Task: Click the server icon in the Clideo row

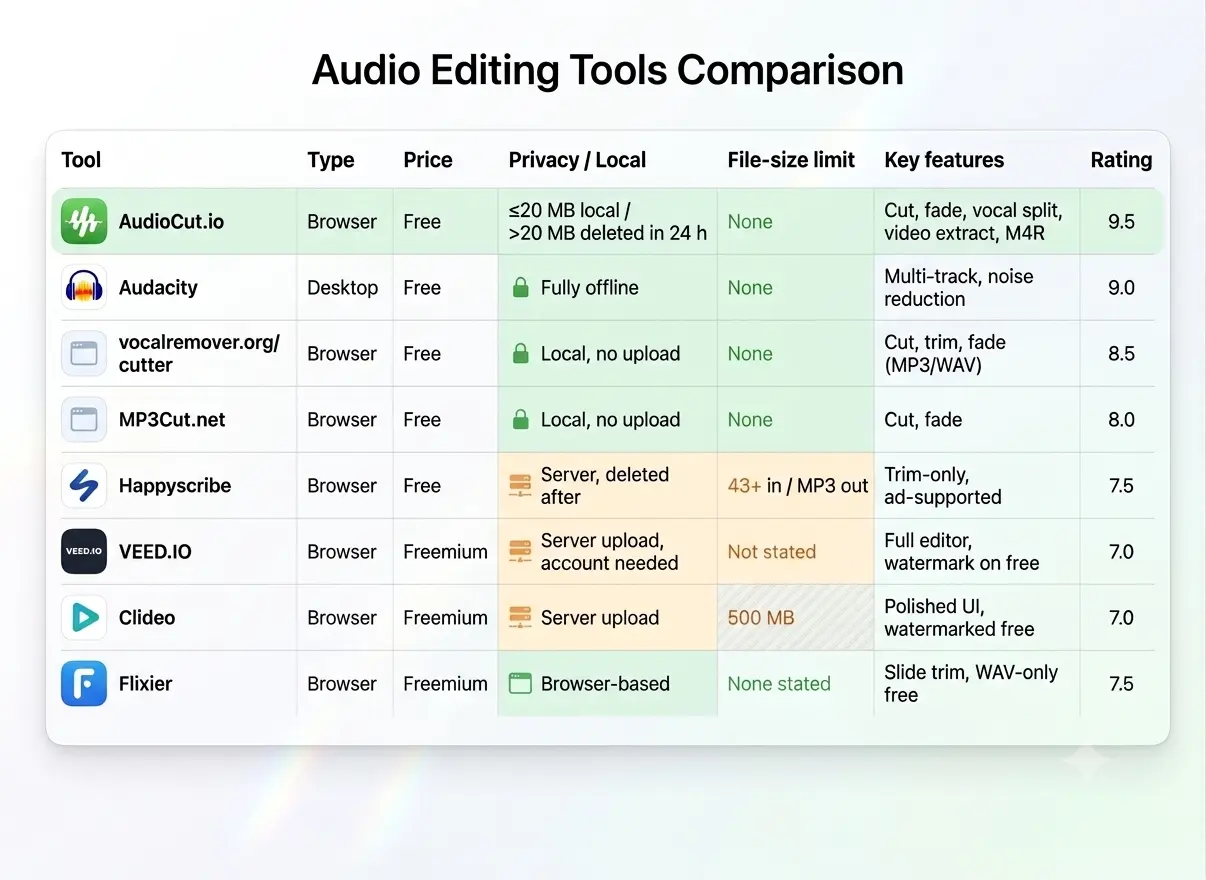Action: pyautogui.click(x=520, y=618)
